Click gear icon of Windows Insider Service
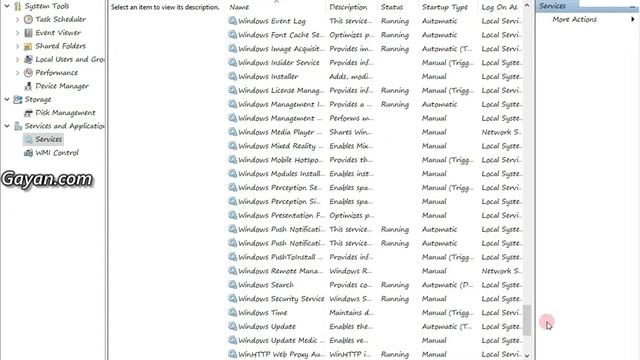The height and width of the screenshot is (360, 640). 233,62
